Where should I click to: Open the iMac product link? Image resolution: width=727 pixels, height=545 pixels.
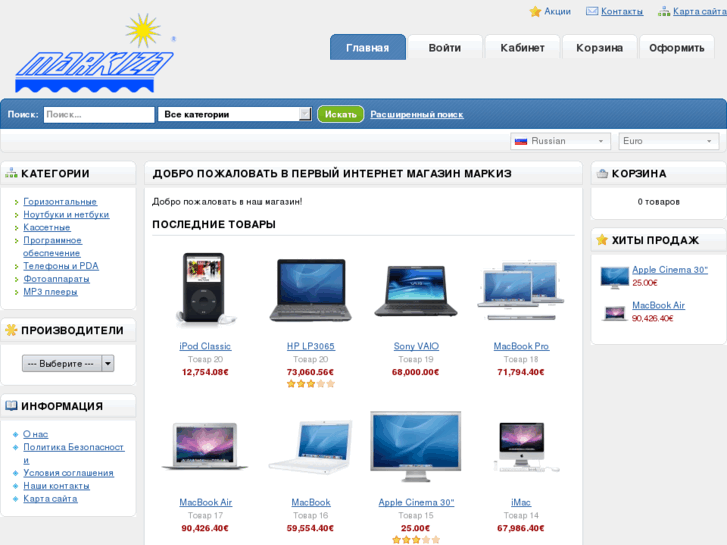521,502
